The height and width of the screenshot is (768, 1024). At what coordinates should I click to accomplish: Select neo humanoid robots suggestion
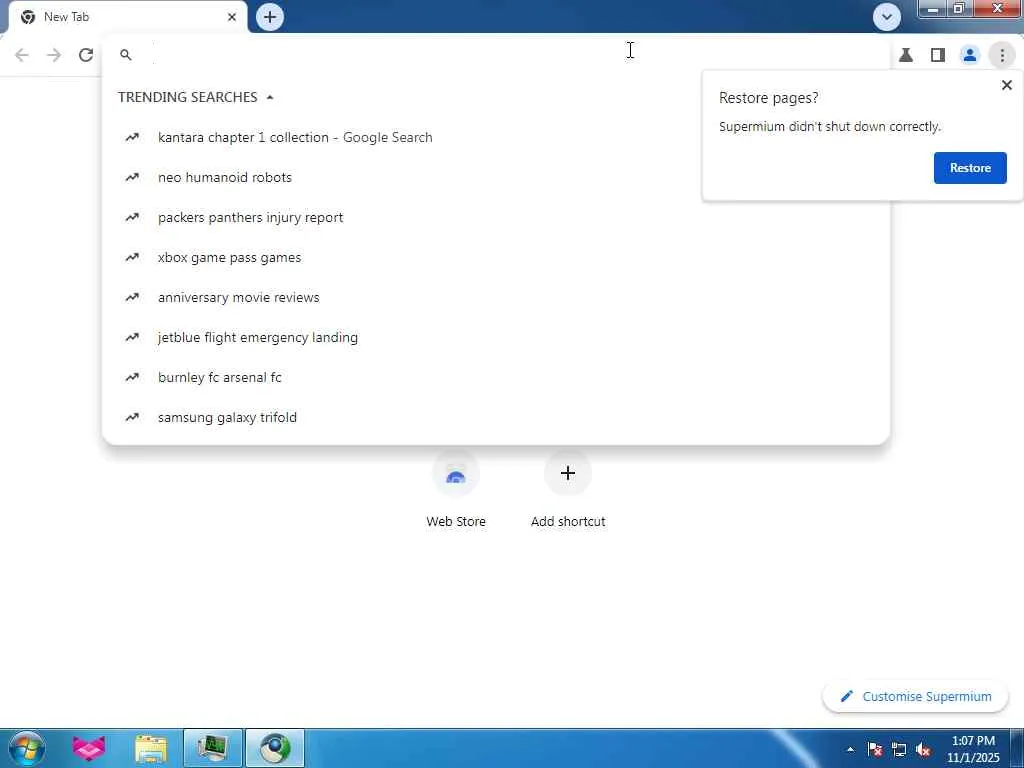coord(496,177)
